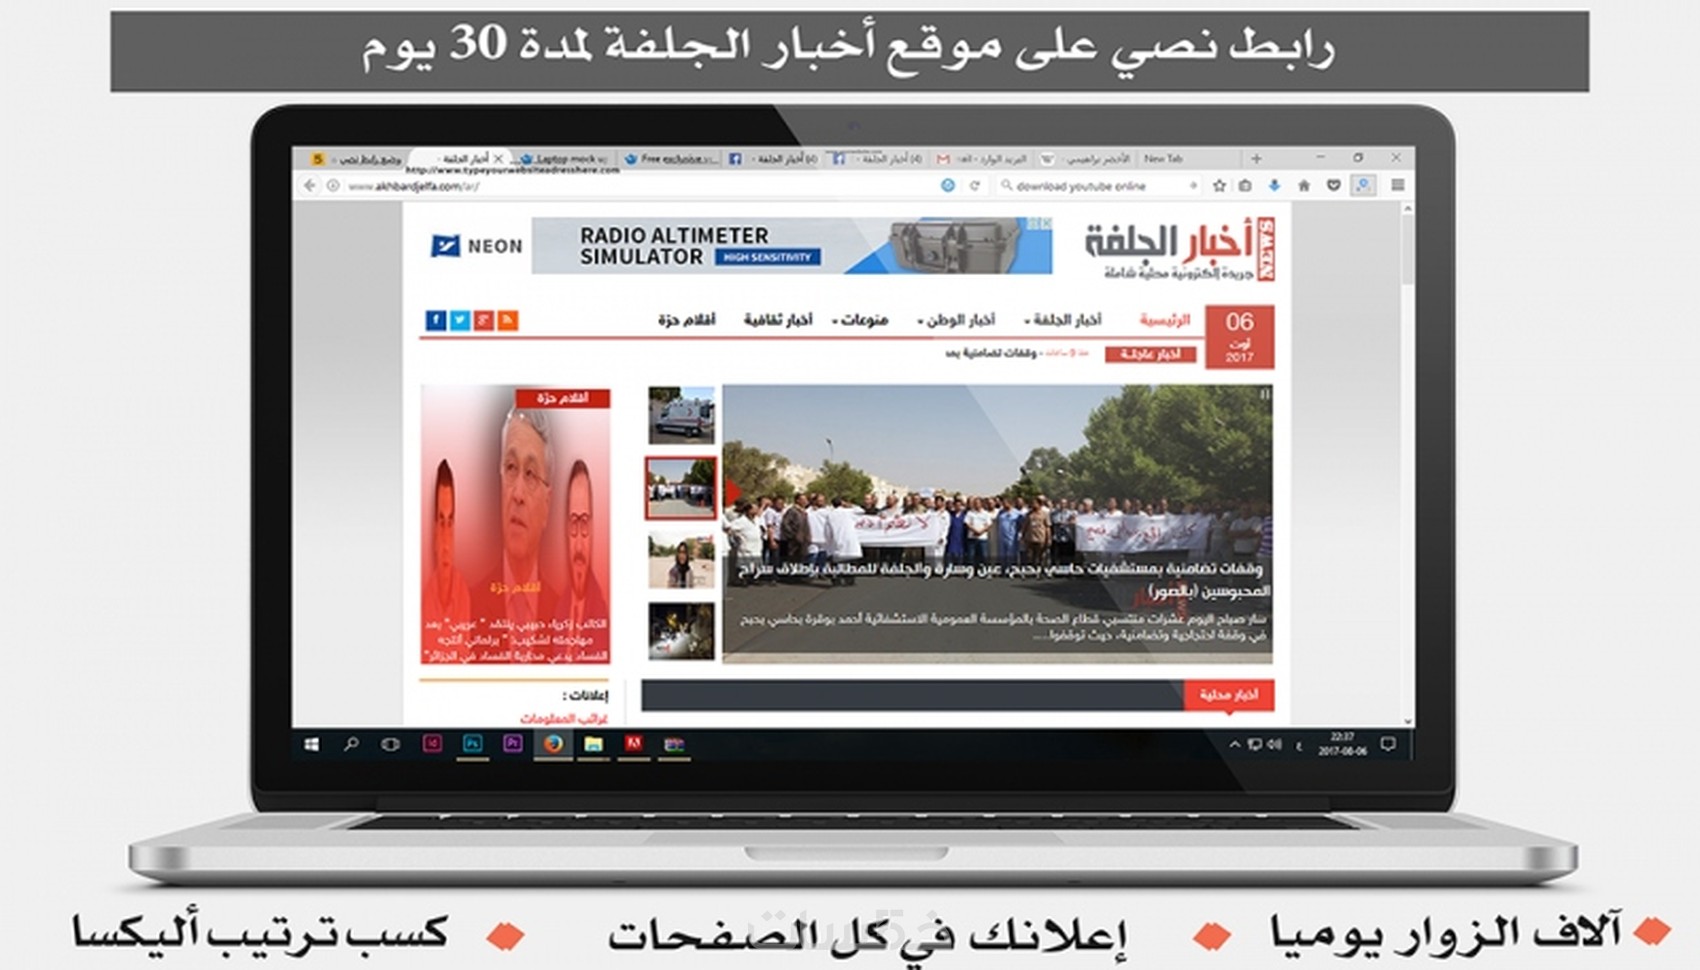
Task: Expand the أخبار الجلفة nav dropdown
Action: [x=1063, y=320]
